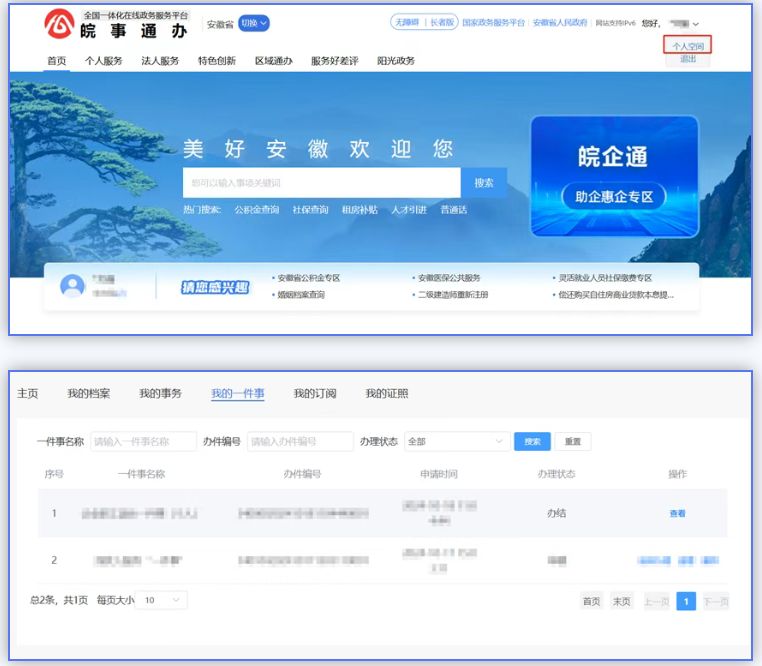The image size is (762, 666).
Task: Click the blue 搜索 button in filter row
Action: [x=532, y=441]
